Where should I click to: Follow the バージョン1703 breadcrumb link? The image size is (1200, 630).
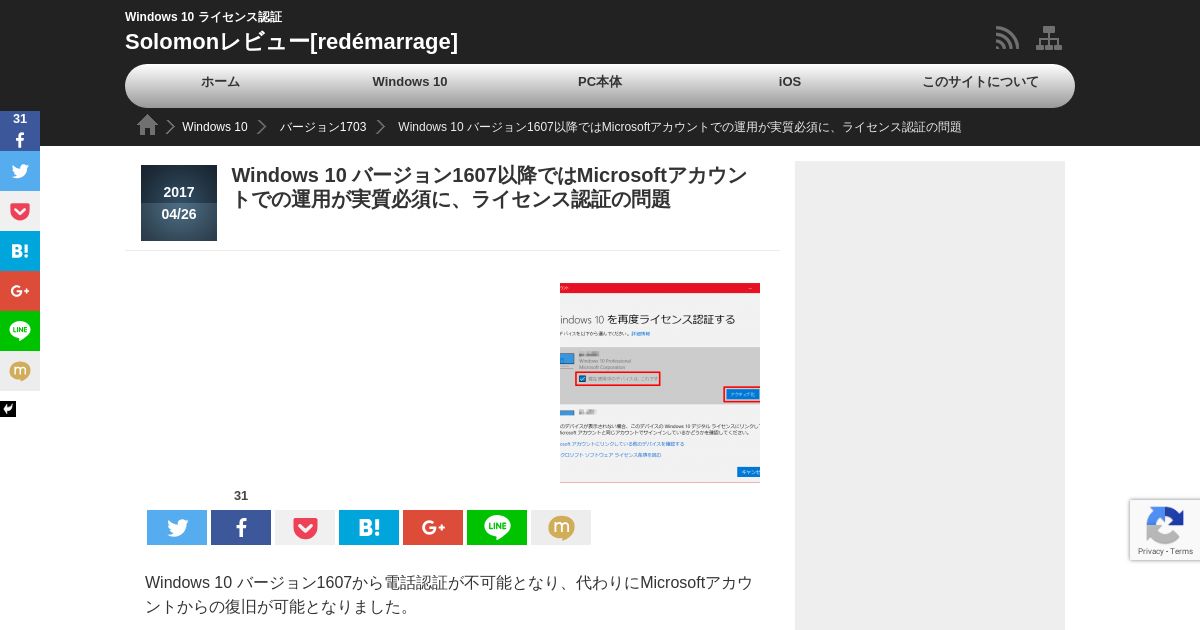[323, 127]
